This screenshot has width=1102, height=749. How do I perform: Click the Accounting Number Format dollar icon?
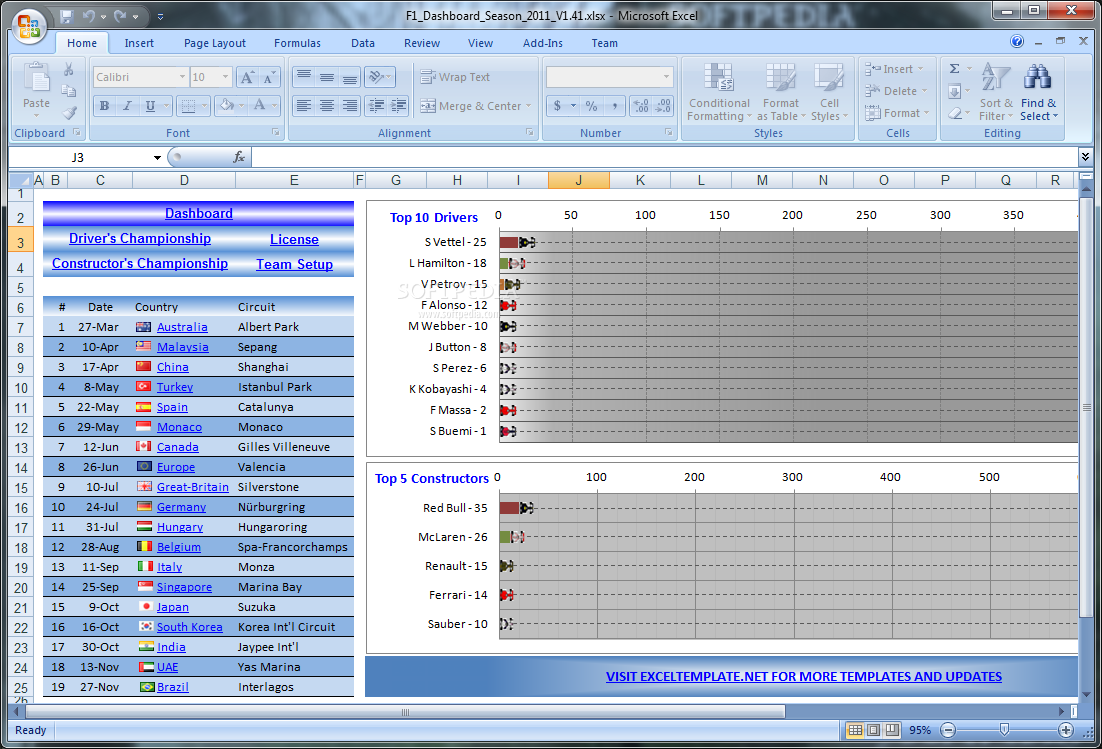(557, 106)
